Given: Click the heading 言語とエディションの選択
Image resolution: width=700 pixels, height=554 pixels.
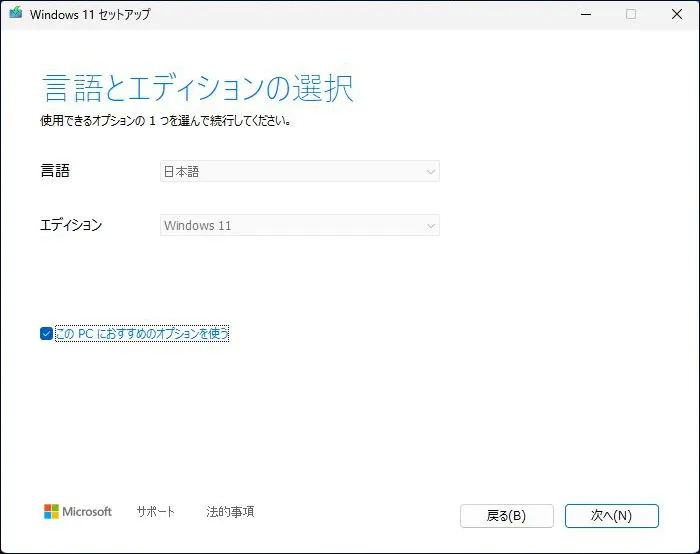Looking at the screenshot, I should [x=198, y=88].
